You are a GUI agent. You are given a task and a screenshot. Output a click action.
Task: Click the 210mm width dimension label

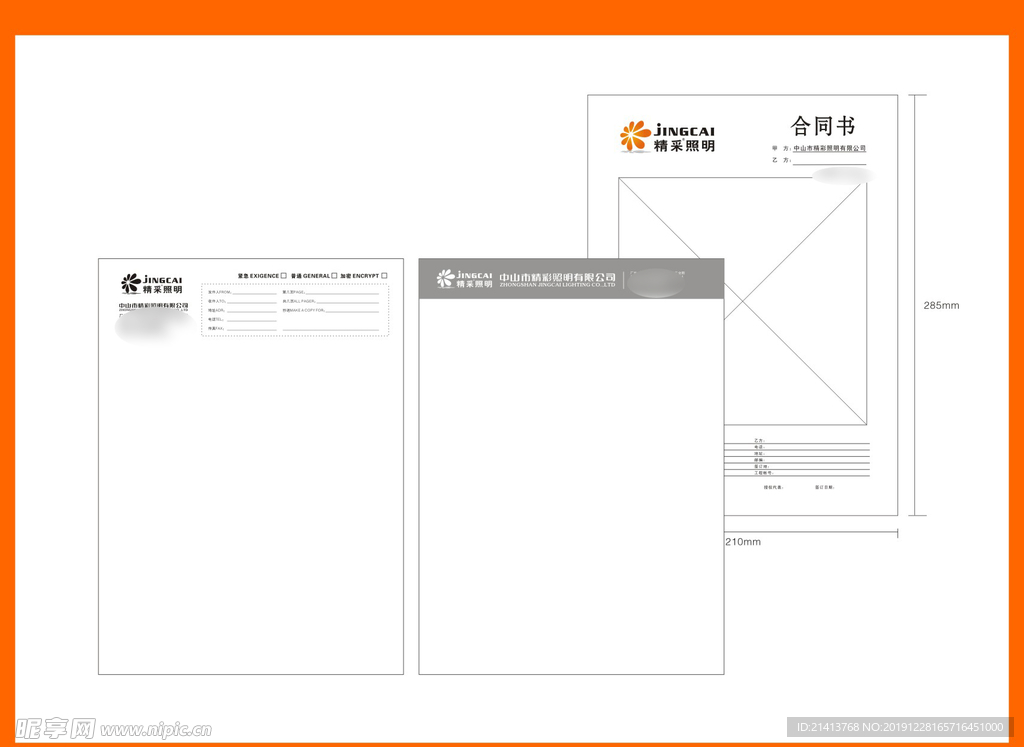click(x=743, y=541)
